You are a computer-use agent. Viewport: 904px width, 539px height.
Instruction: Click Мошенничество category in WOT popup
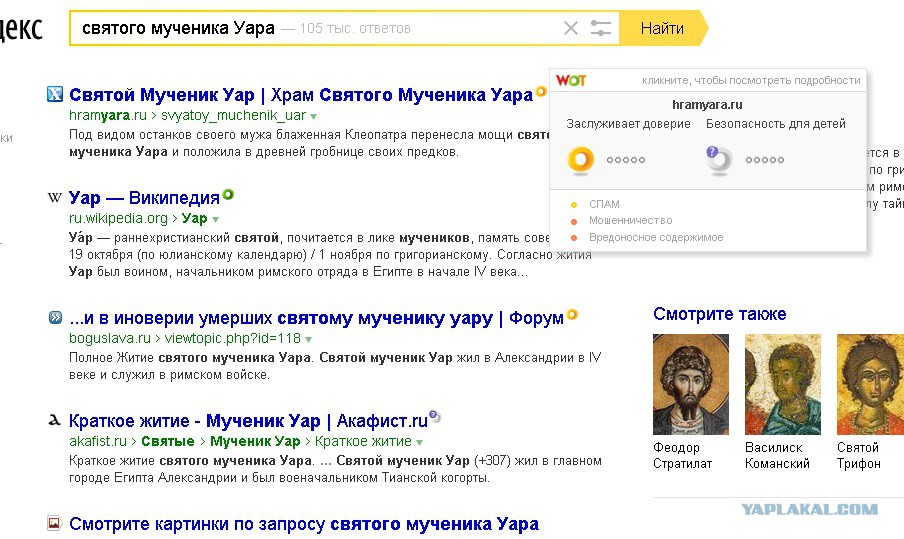click(x=631, y=220)
